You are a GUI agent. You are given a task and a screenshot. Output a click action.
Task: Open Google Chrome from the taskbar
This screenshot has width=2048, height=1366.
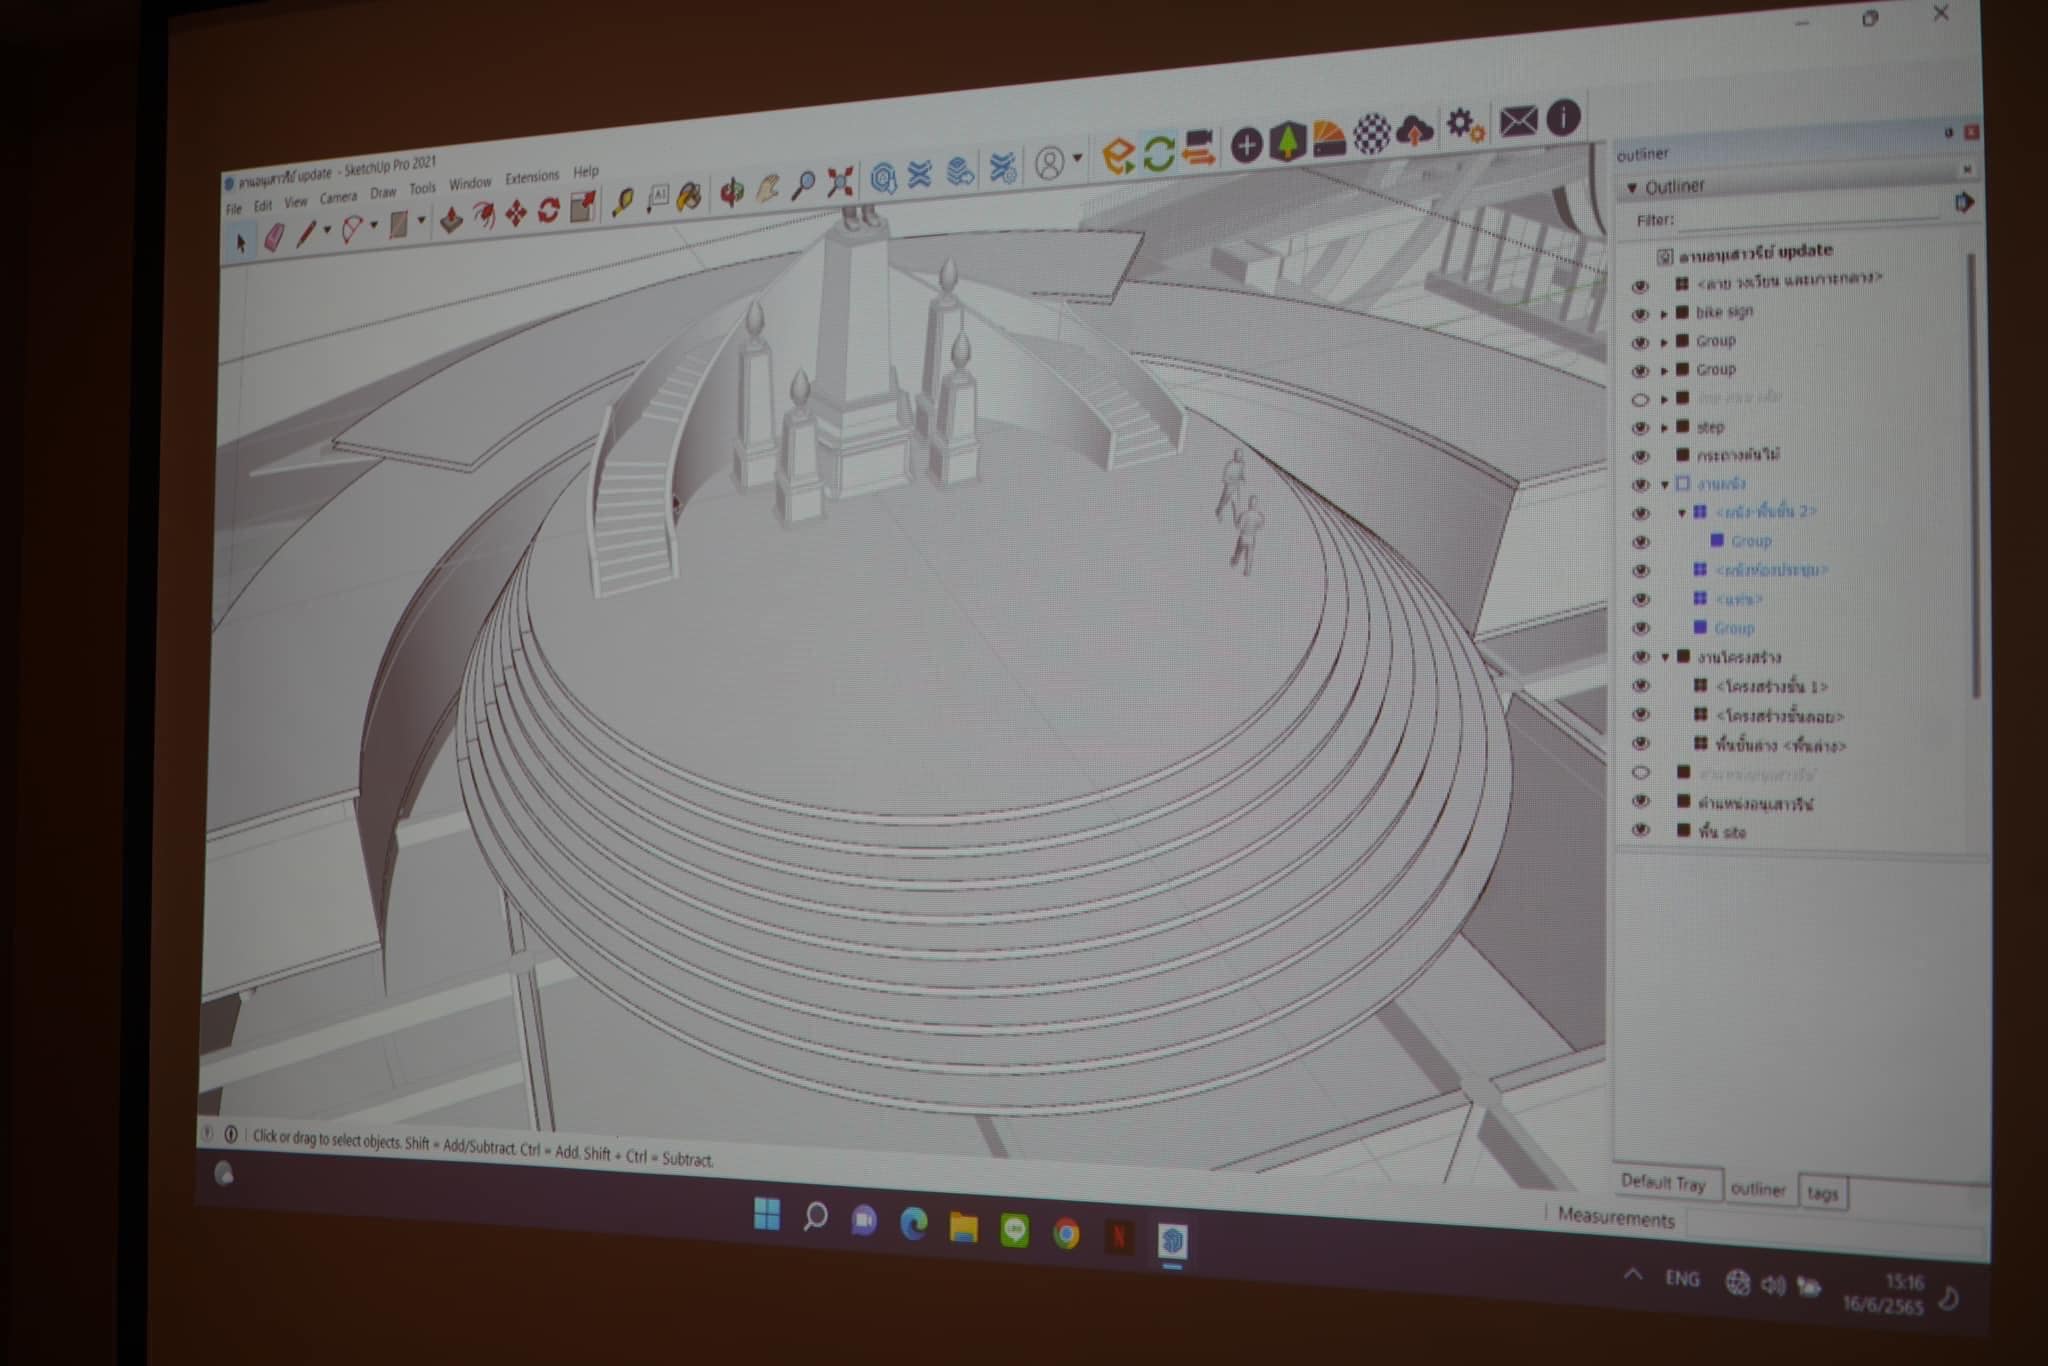(1066, 1235)
